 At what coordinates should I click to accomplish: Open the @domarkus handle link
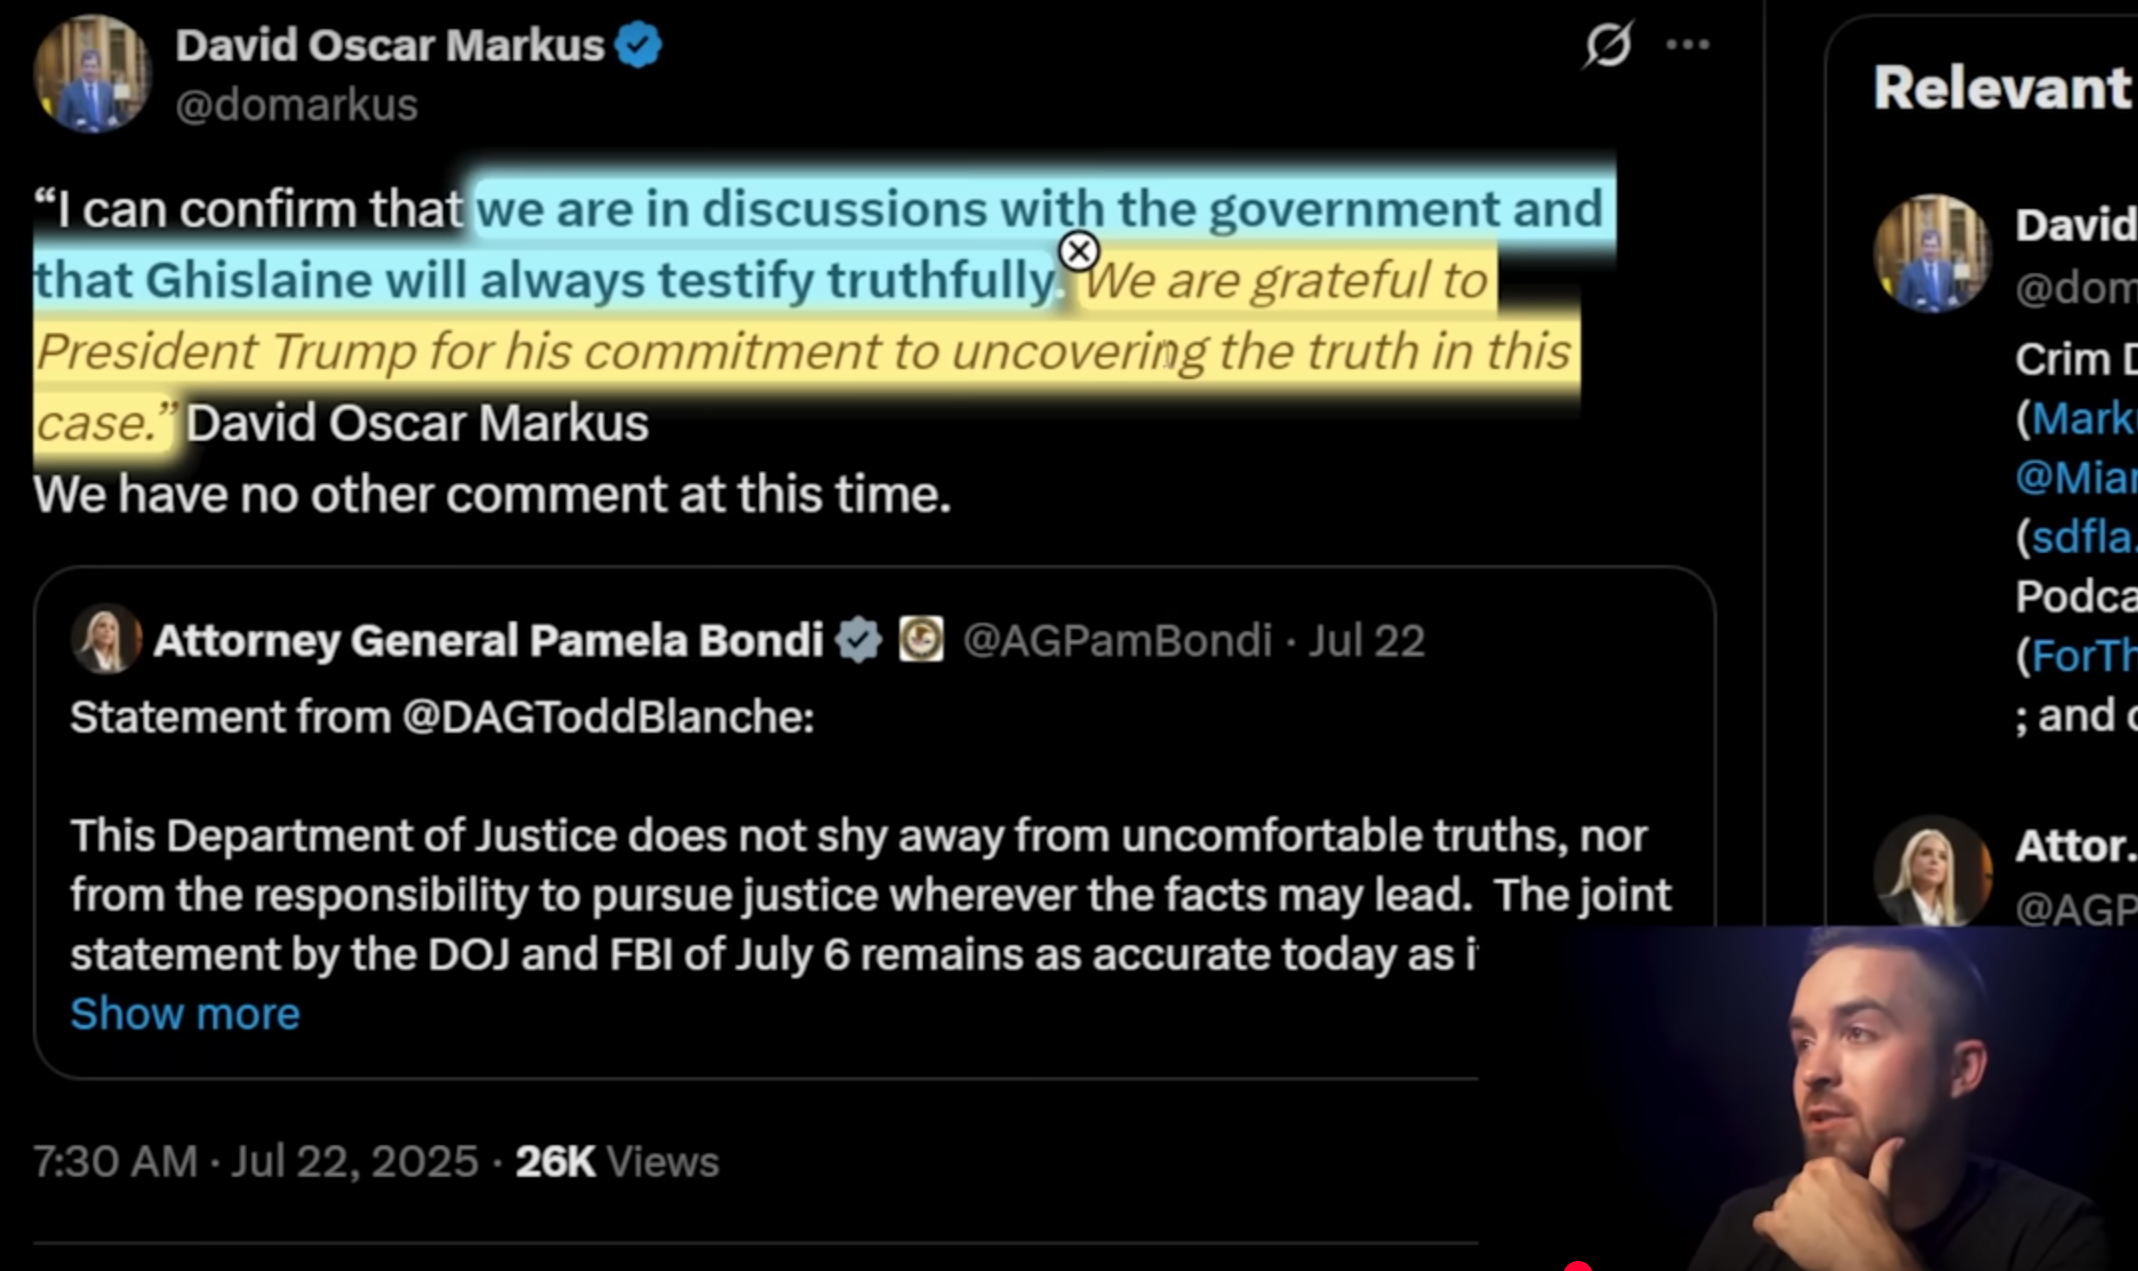pyautogui.click(x=297, y=104)
